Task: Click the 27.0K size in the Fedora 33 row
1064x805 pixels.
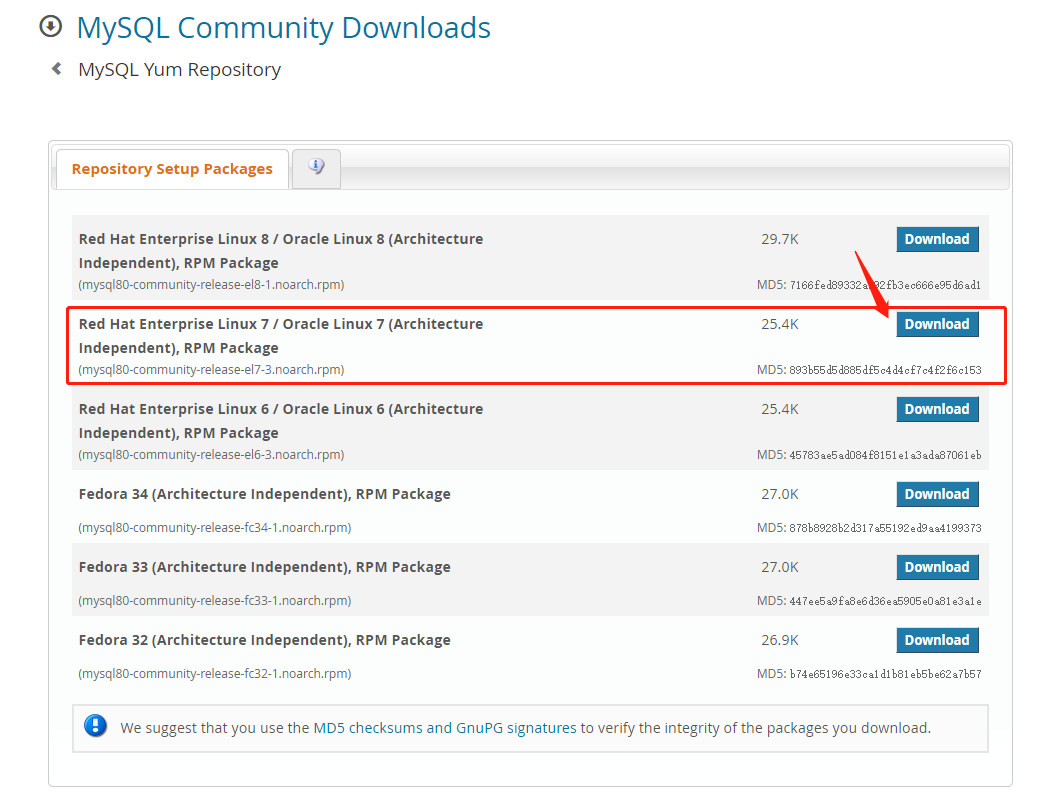Action: pyautogui.click(x=780, y=567)
